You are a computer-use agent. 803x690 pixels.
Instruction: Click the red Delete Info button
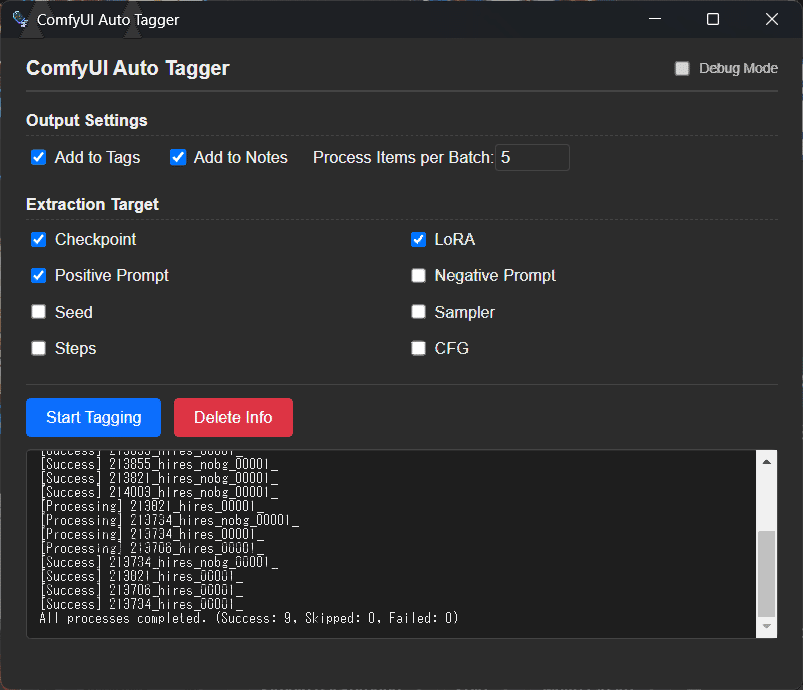tap(233, 417)
